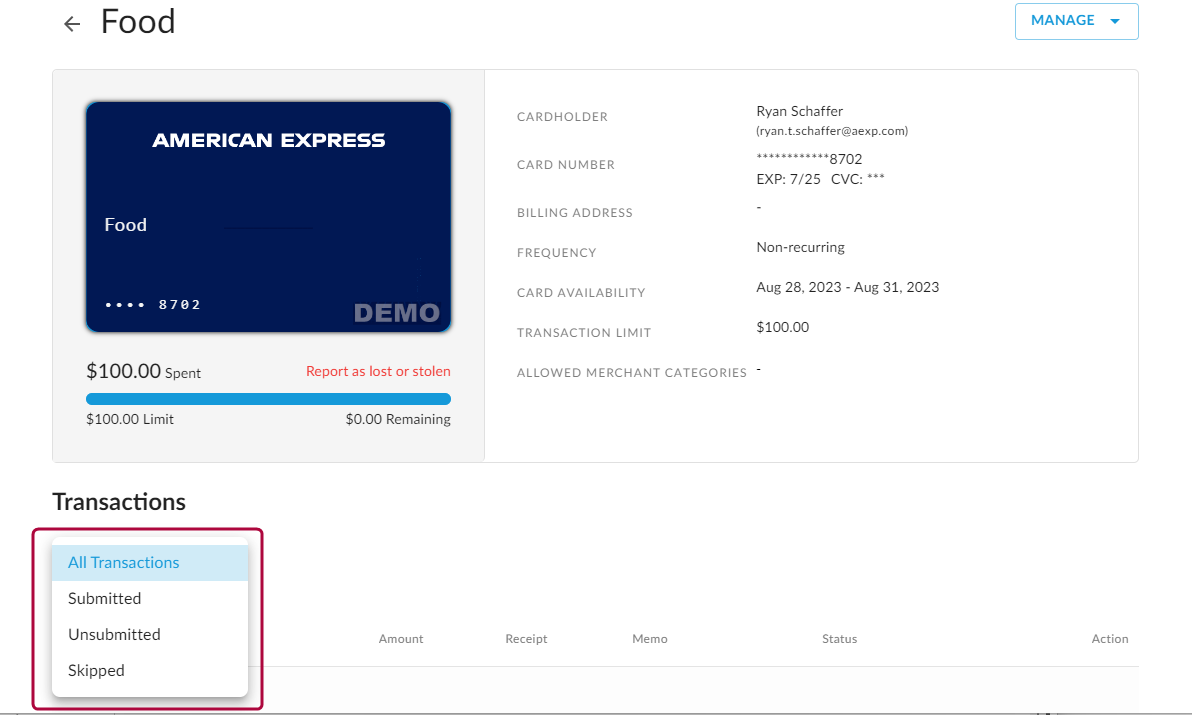This screenshot has height=715, width=1192.
Task: Click the American Express card image
Action: coord(268,216)
